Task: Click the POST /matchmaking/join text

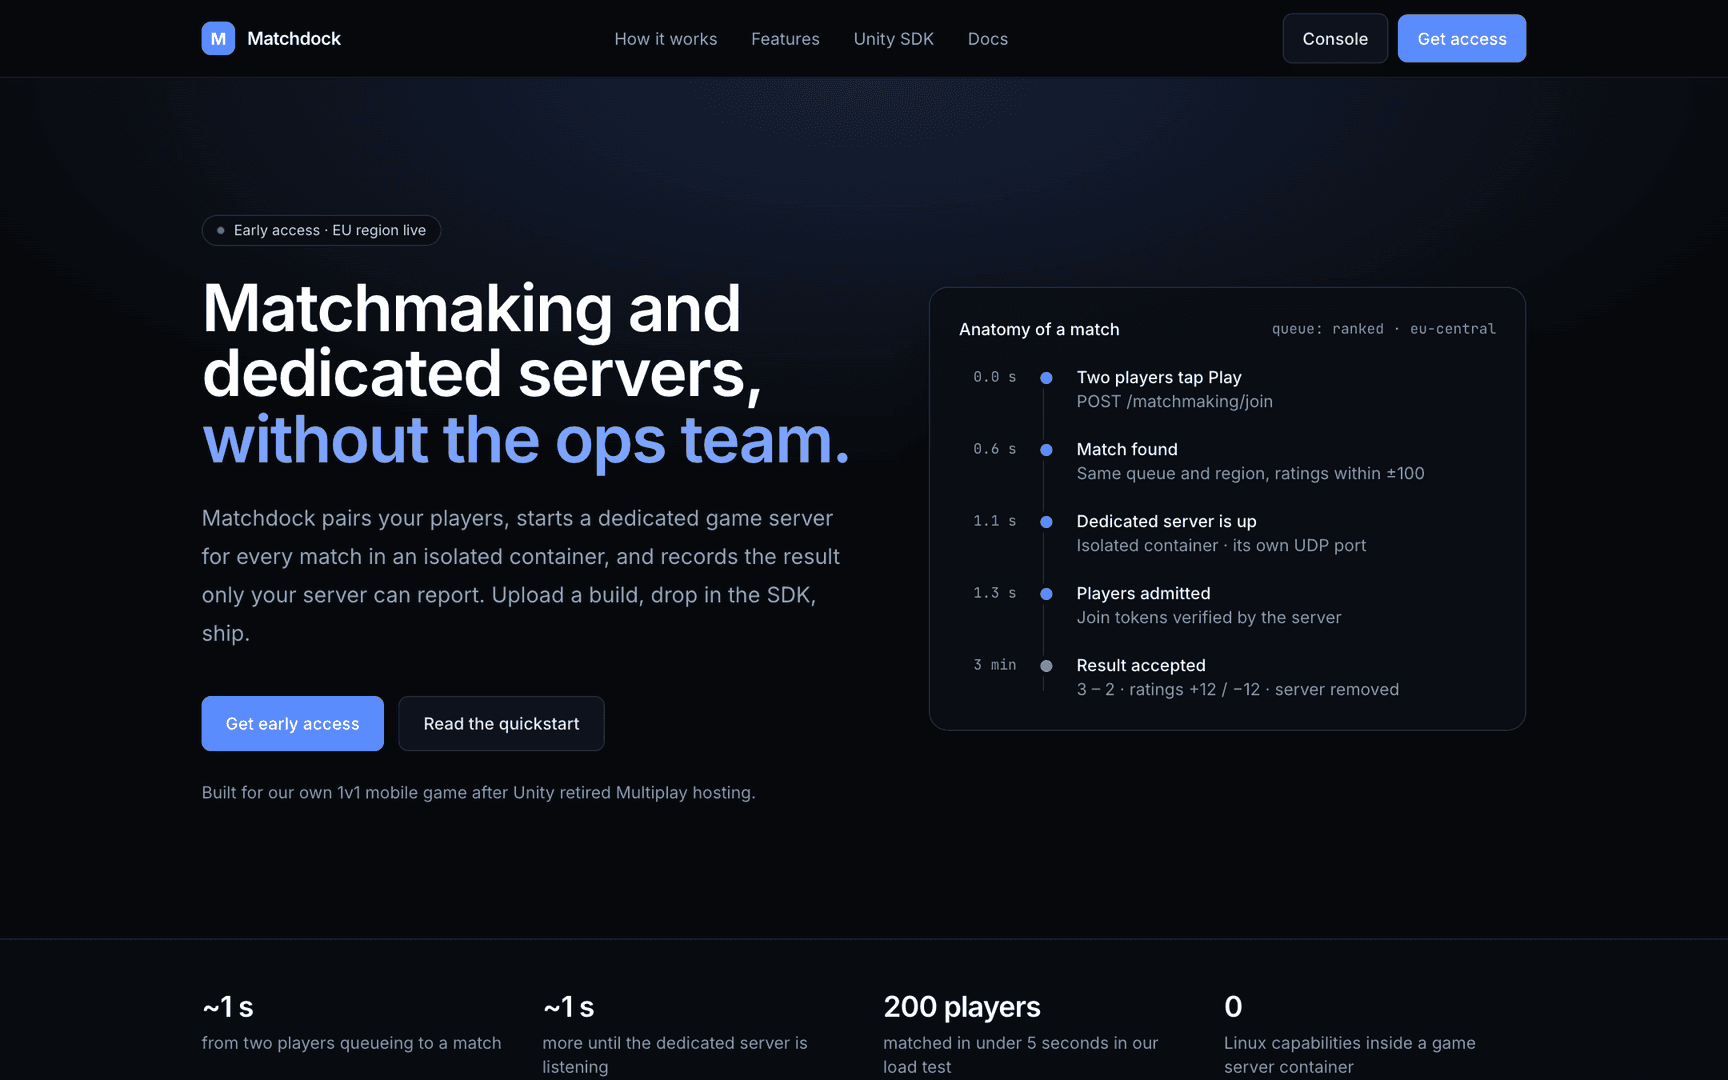Action: tap(1174, 401)
